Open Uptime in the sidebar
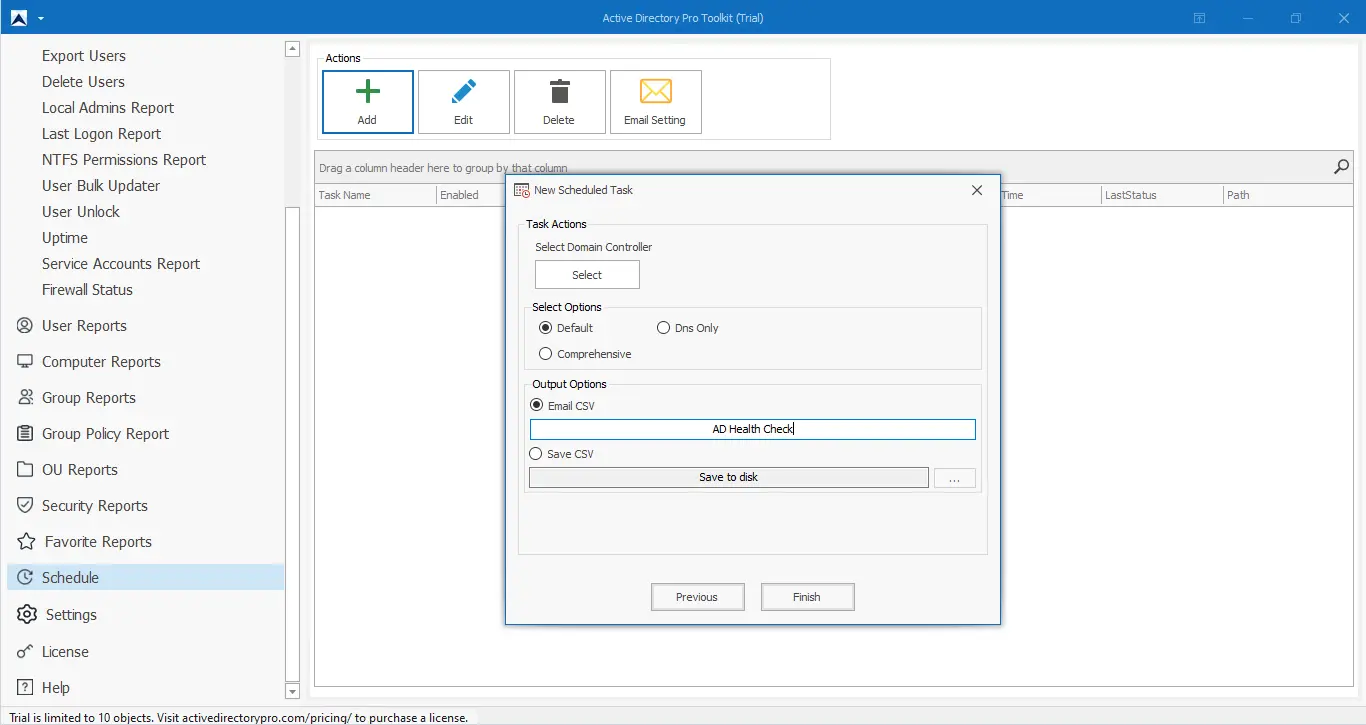 [65, 238]
